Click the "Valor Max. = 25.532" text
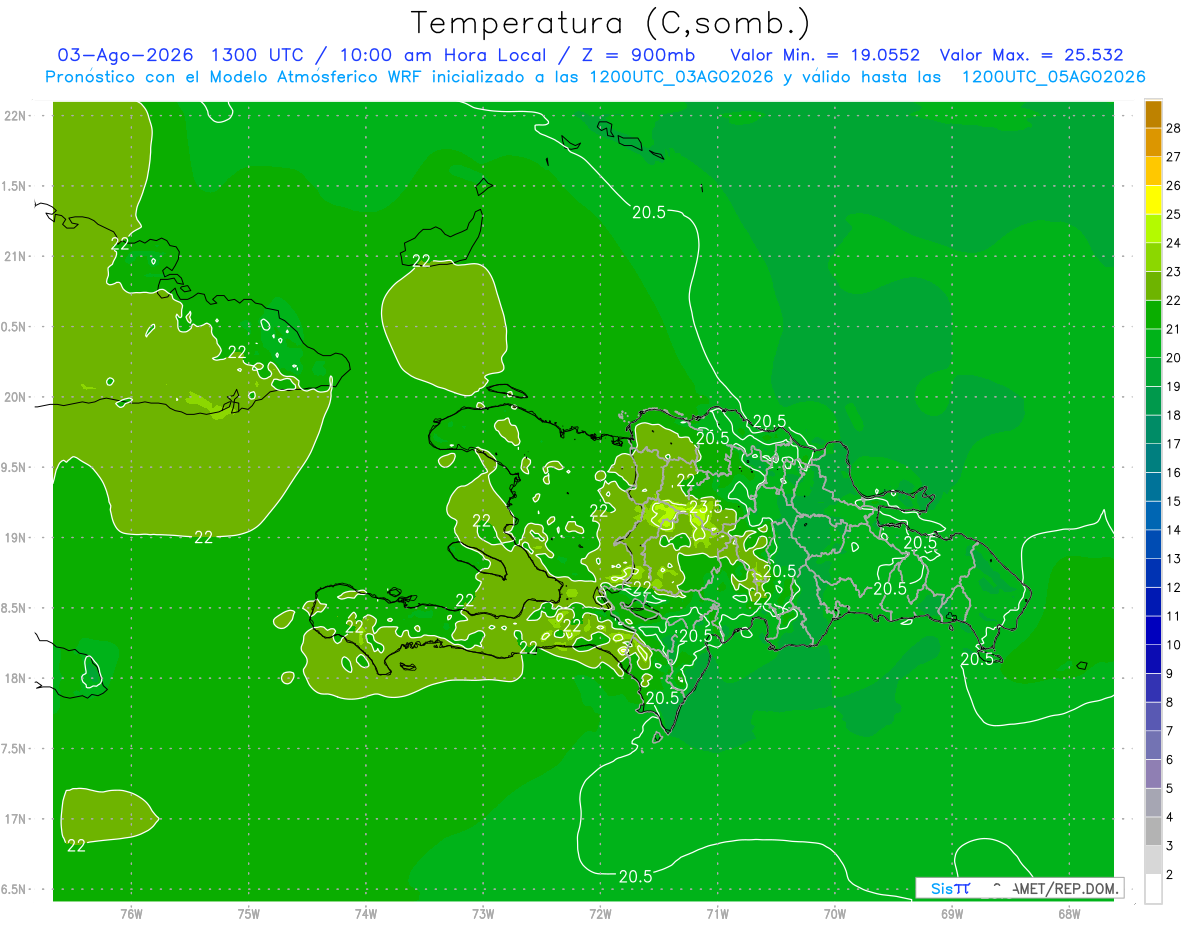Screen dimensions: 1200x927 click(1031, 55)
